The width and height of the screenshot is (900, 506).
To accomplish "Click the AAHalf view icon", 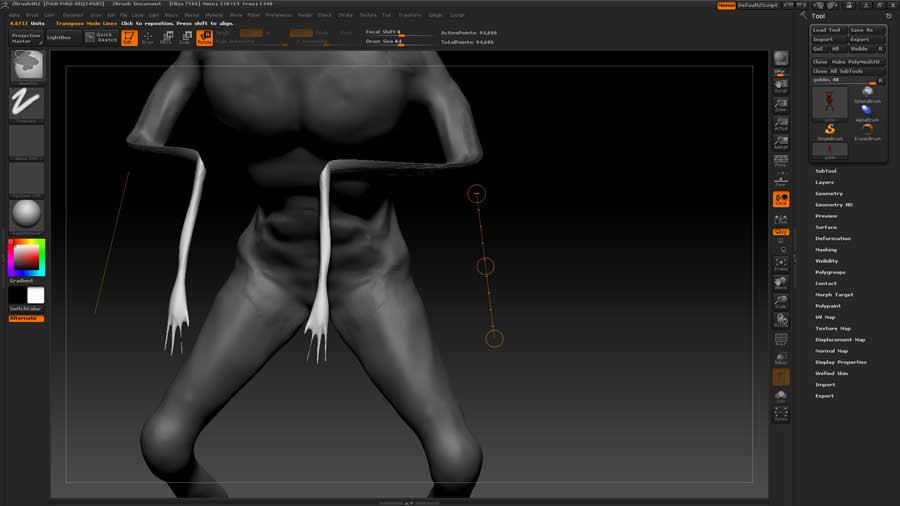I will click(781, 142).
